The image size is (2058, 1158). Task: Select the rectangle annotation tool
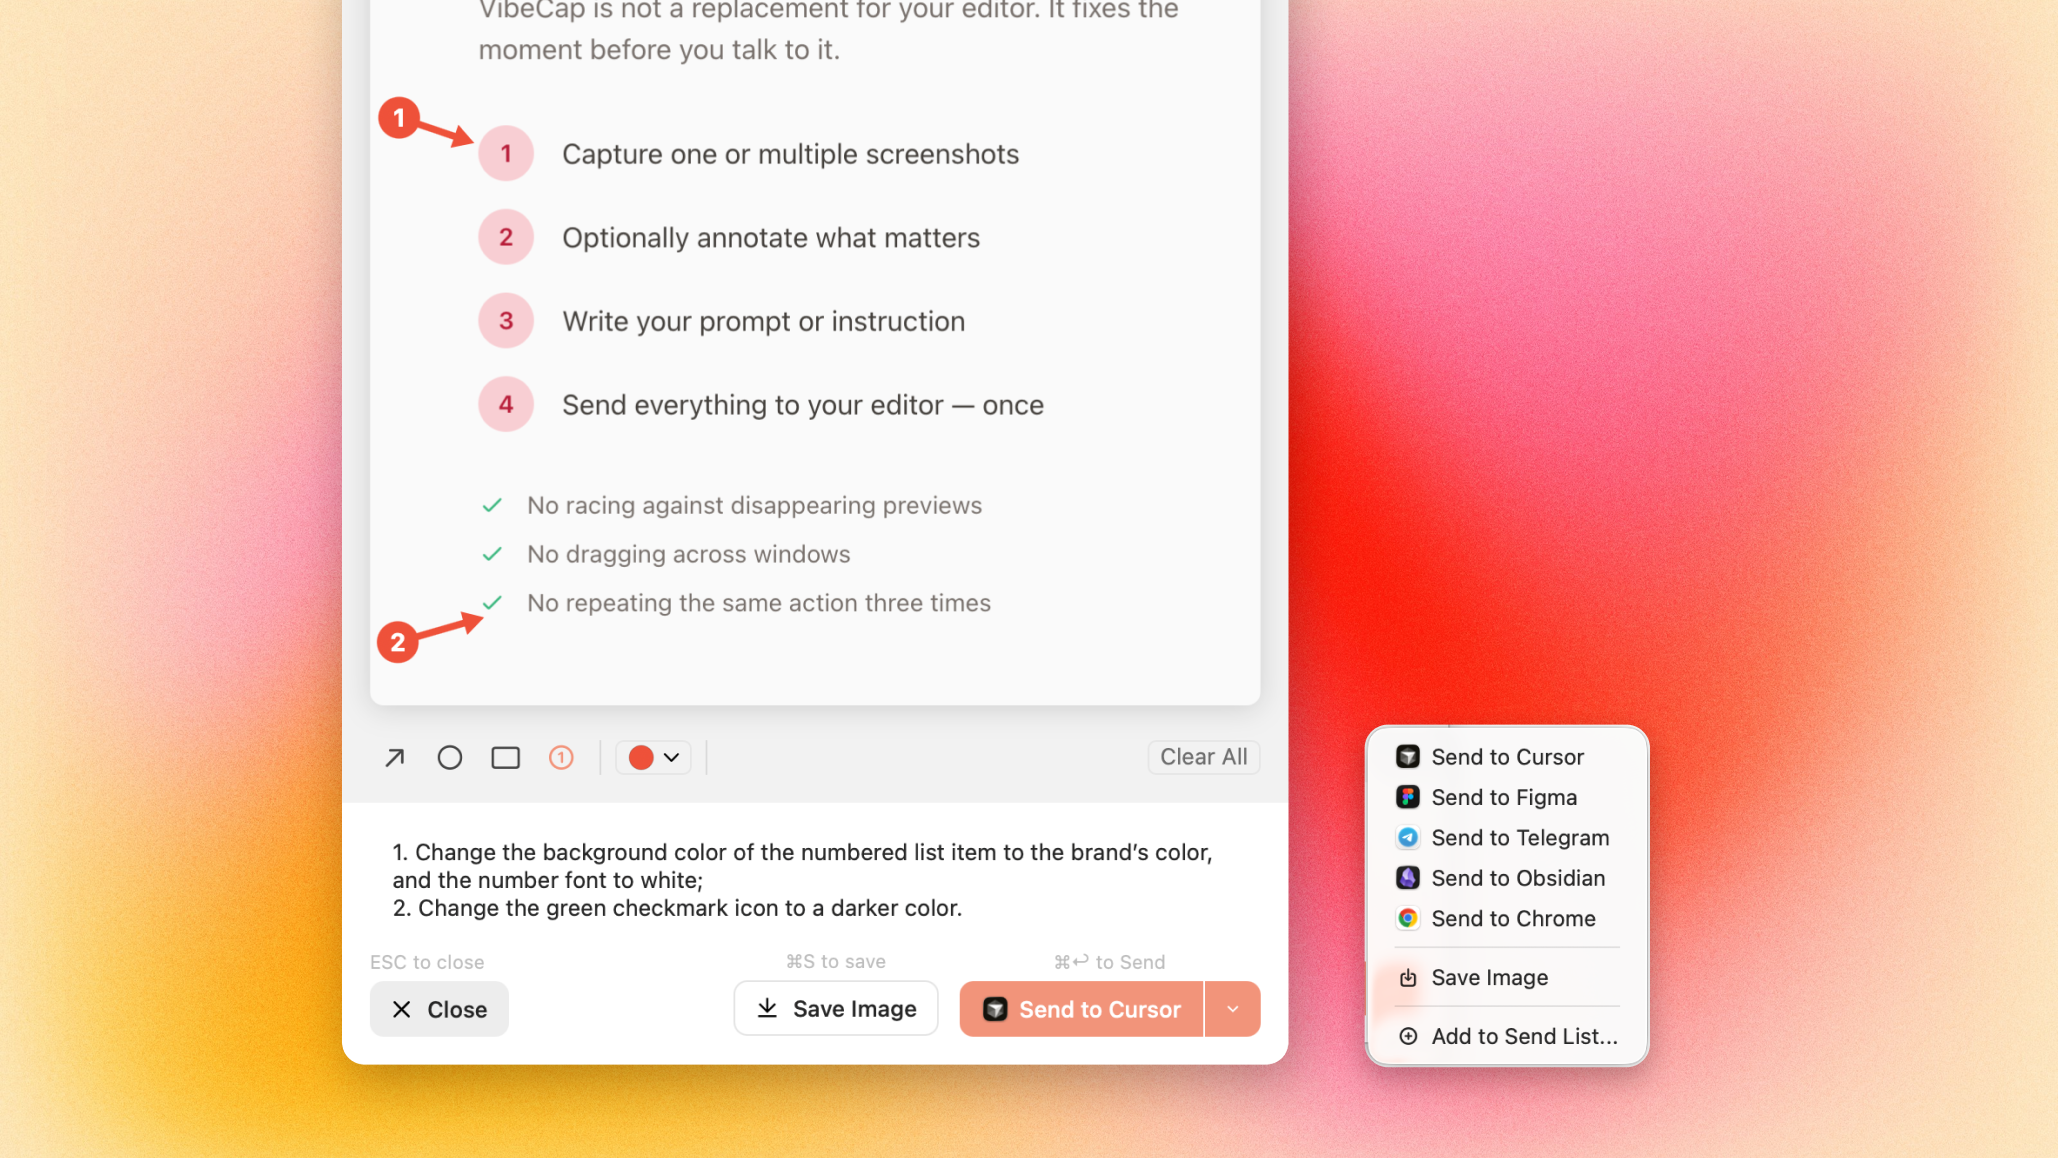click(x=505, y=757)
